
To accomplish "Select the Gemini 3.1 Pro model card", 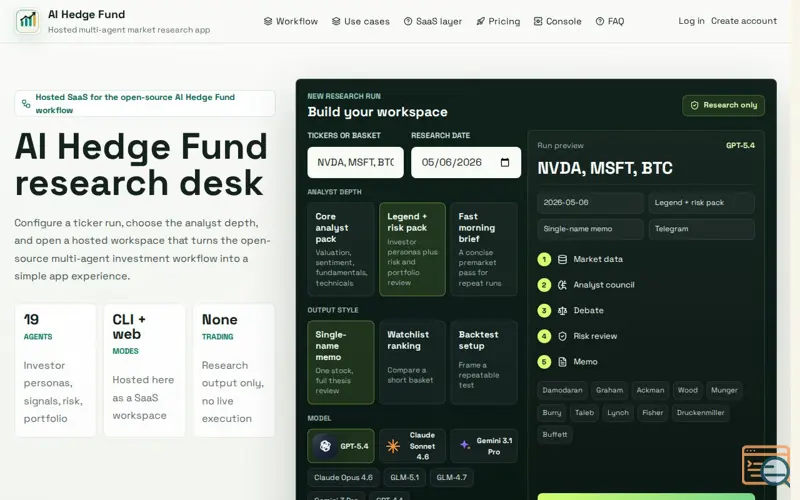I will (x=484, y=446).
